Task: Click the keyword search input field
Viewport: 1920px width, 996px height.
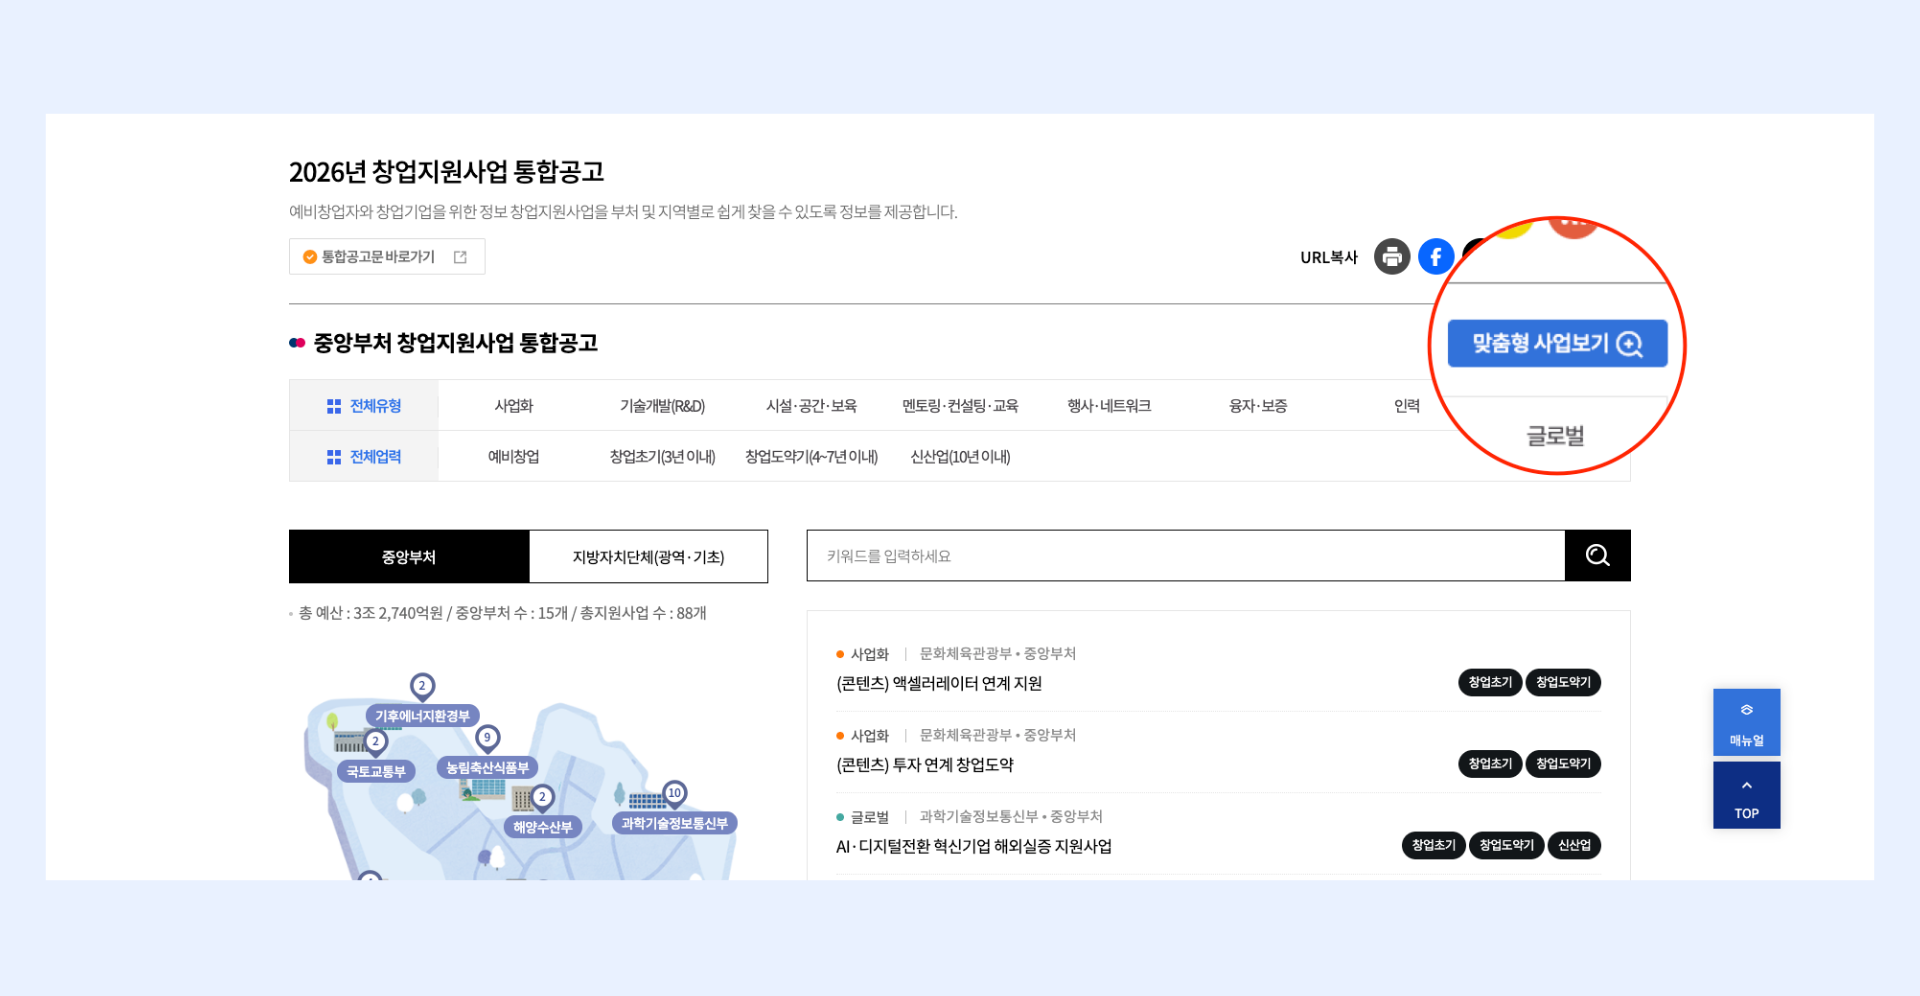Action: (x=1185, y=556)
